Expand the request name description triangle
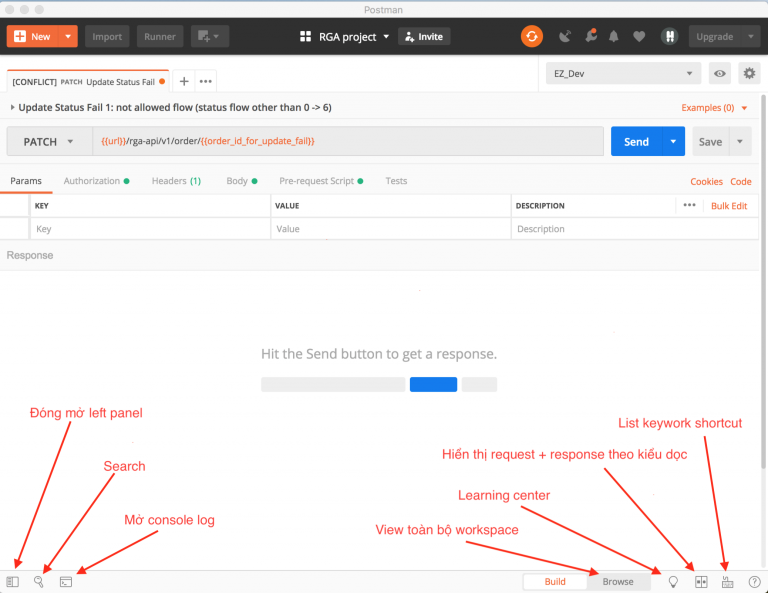This screenshot has width=768, height=593. 12,107
